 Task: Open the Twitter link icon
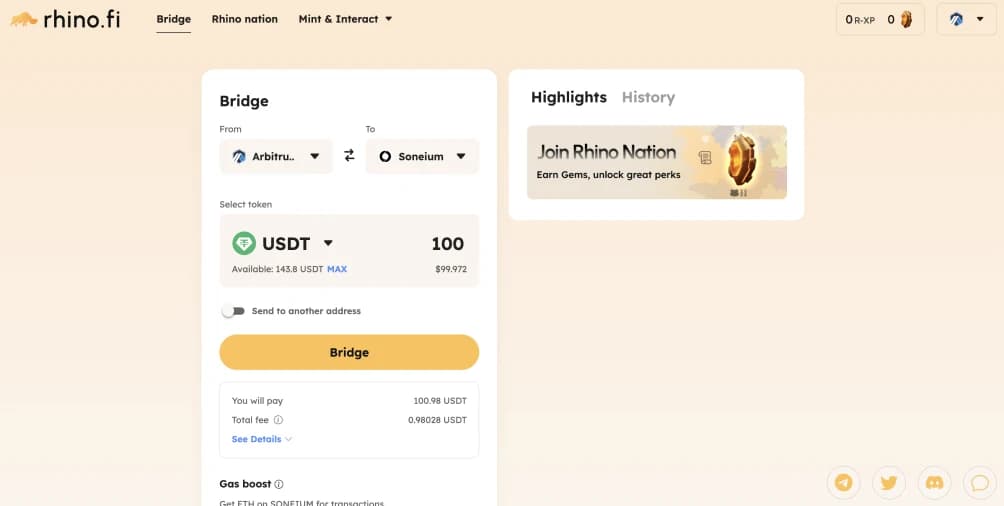pyautogui.click(x=889, y=483)
